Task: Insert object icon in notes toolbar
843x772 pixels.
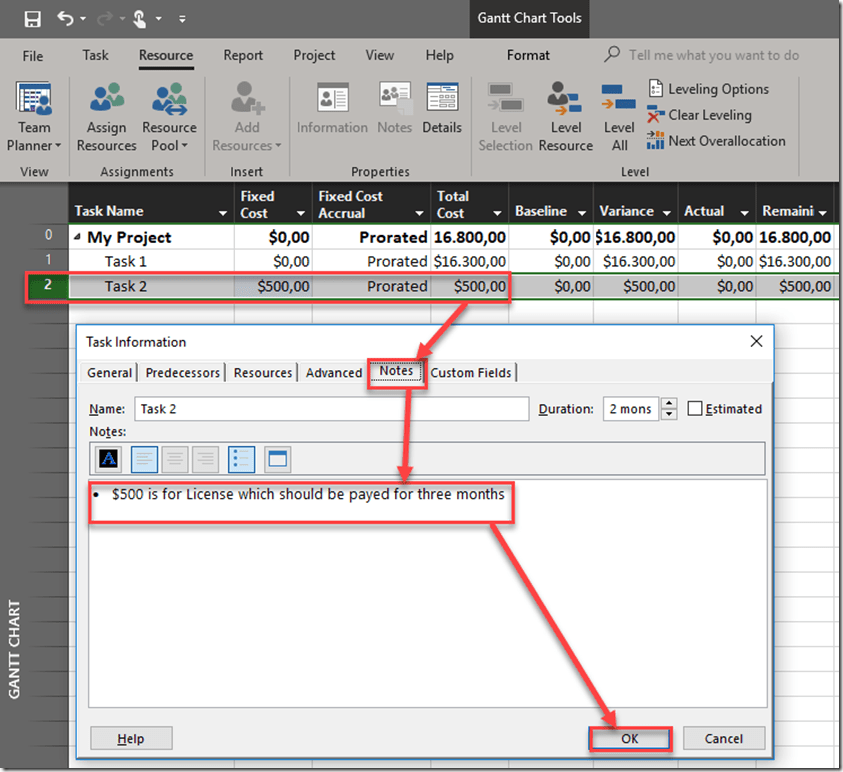Action: 277,459
